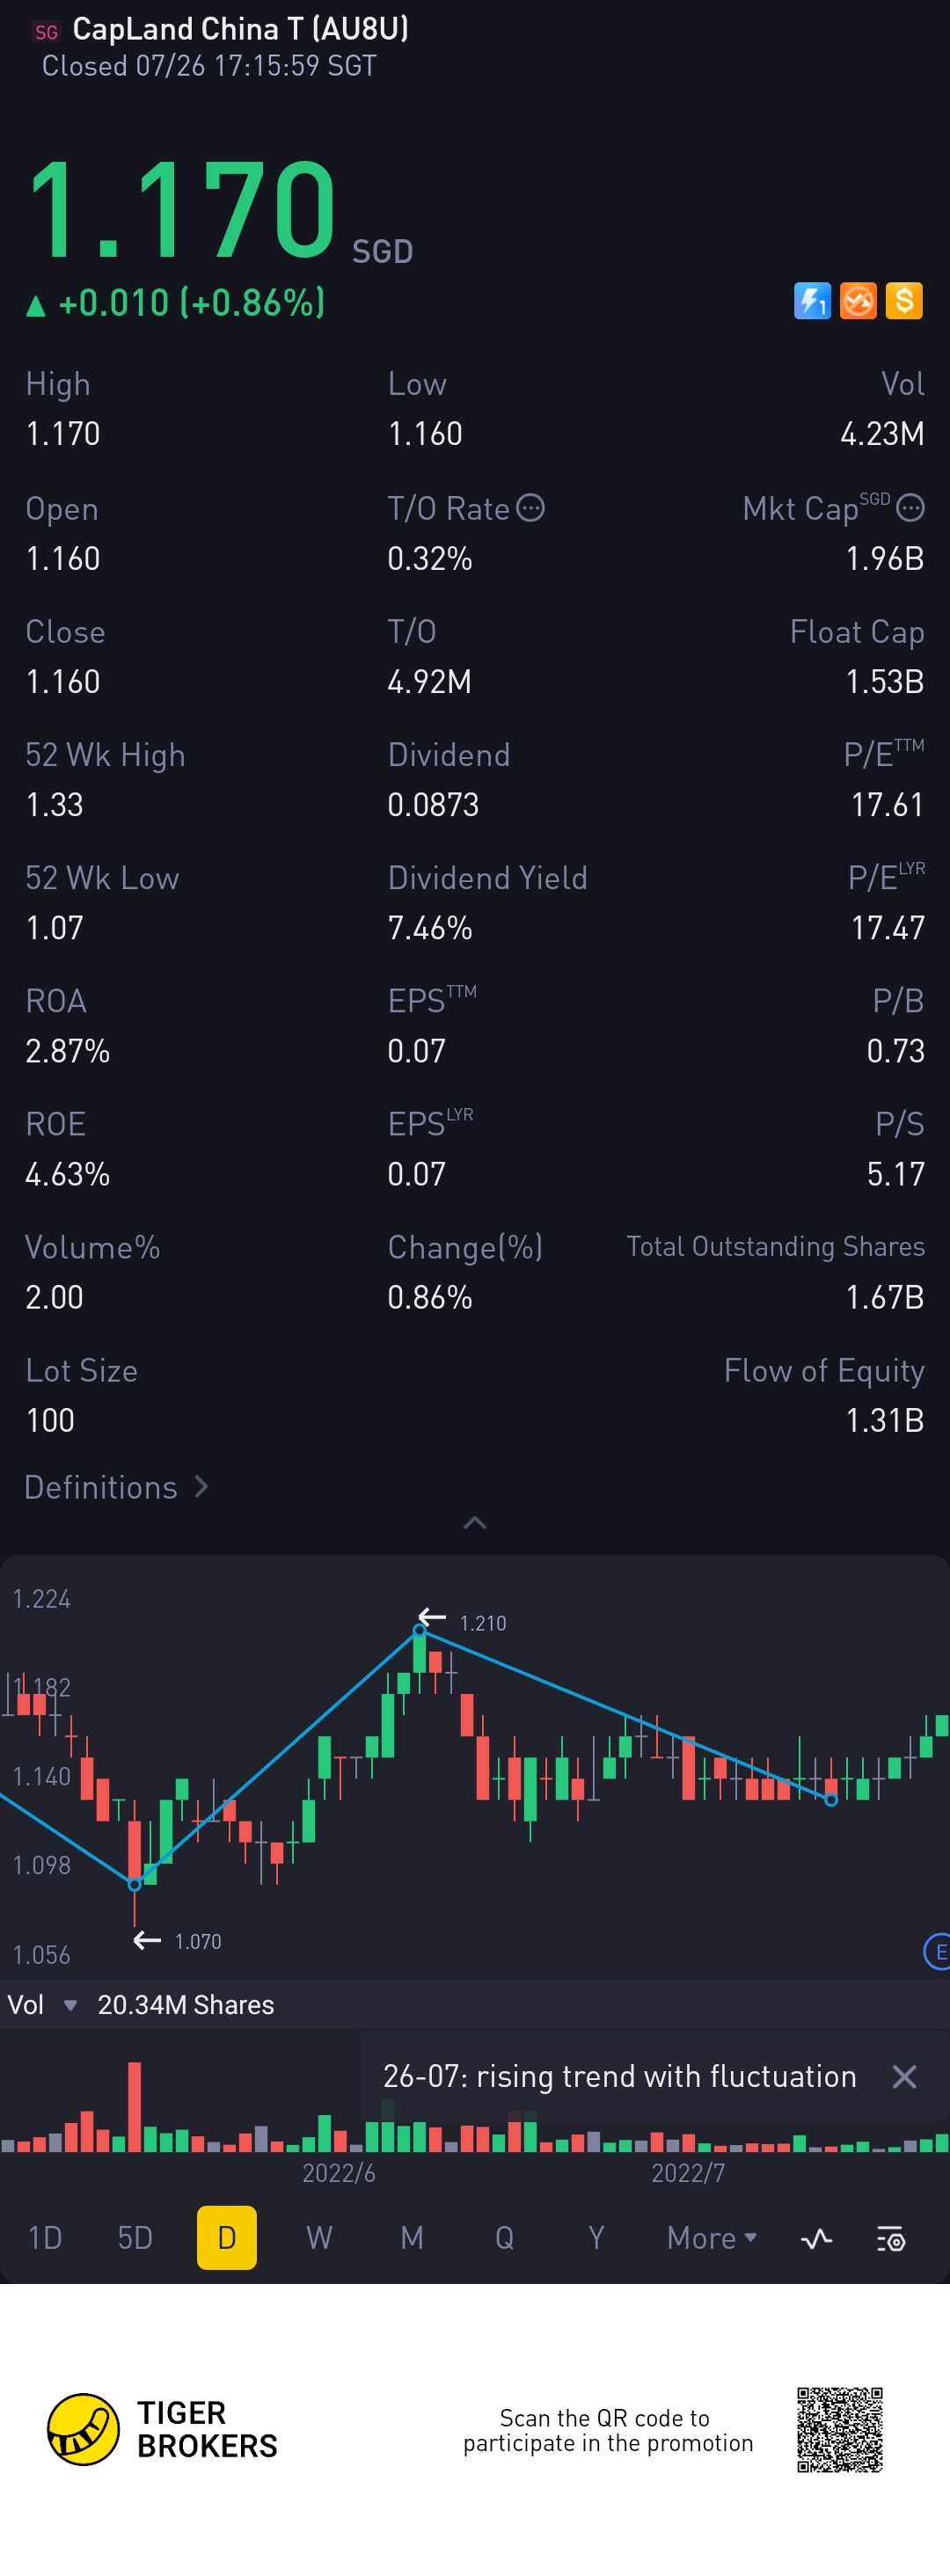Expand the More intervals dropdown

click(711, 2238)
